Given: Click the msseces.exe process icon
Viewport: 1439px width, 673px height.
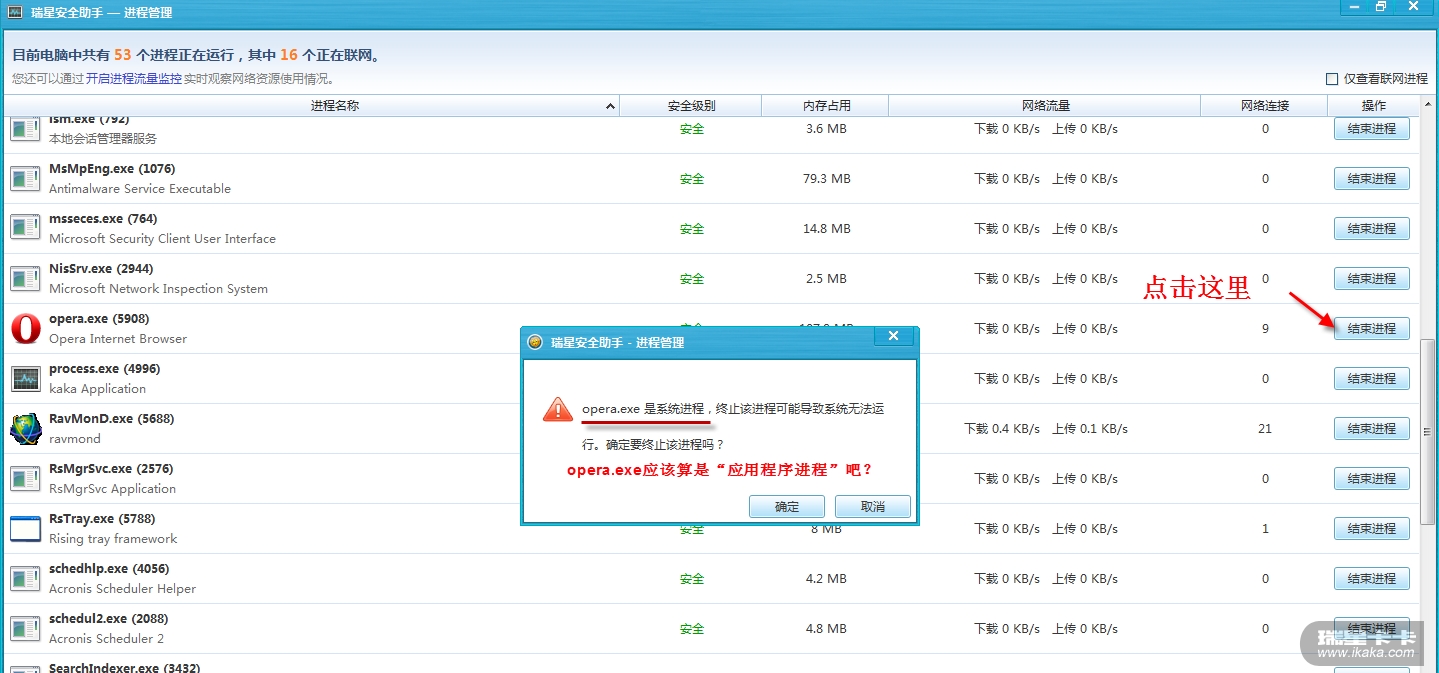Looking at the screenshot, I should (25, 229).
